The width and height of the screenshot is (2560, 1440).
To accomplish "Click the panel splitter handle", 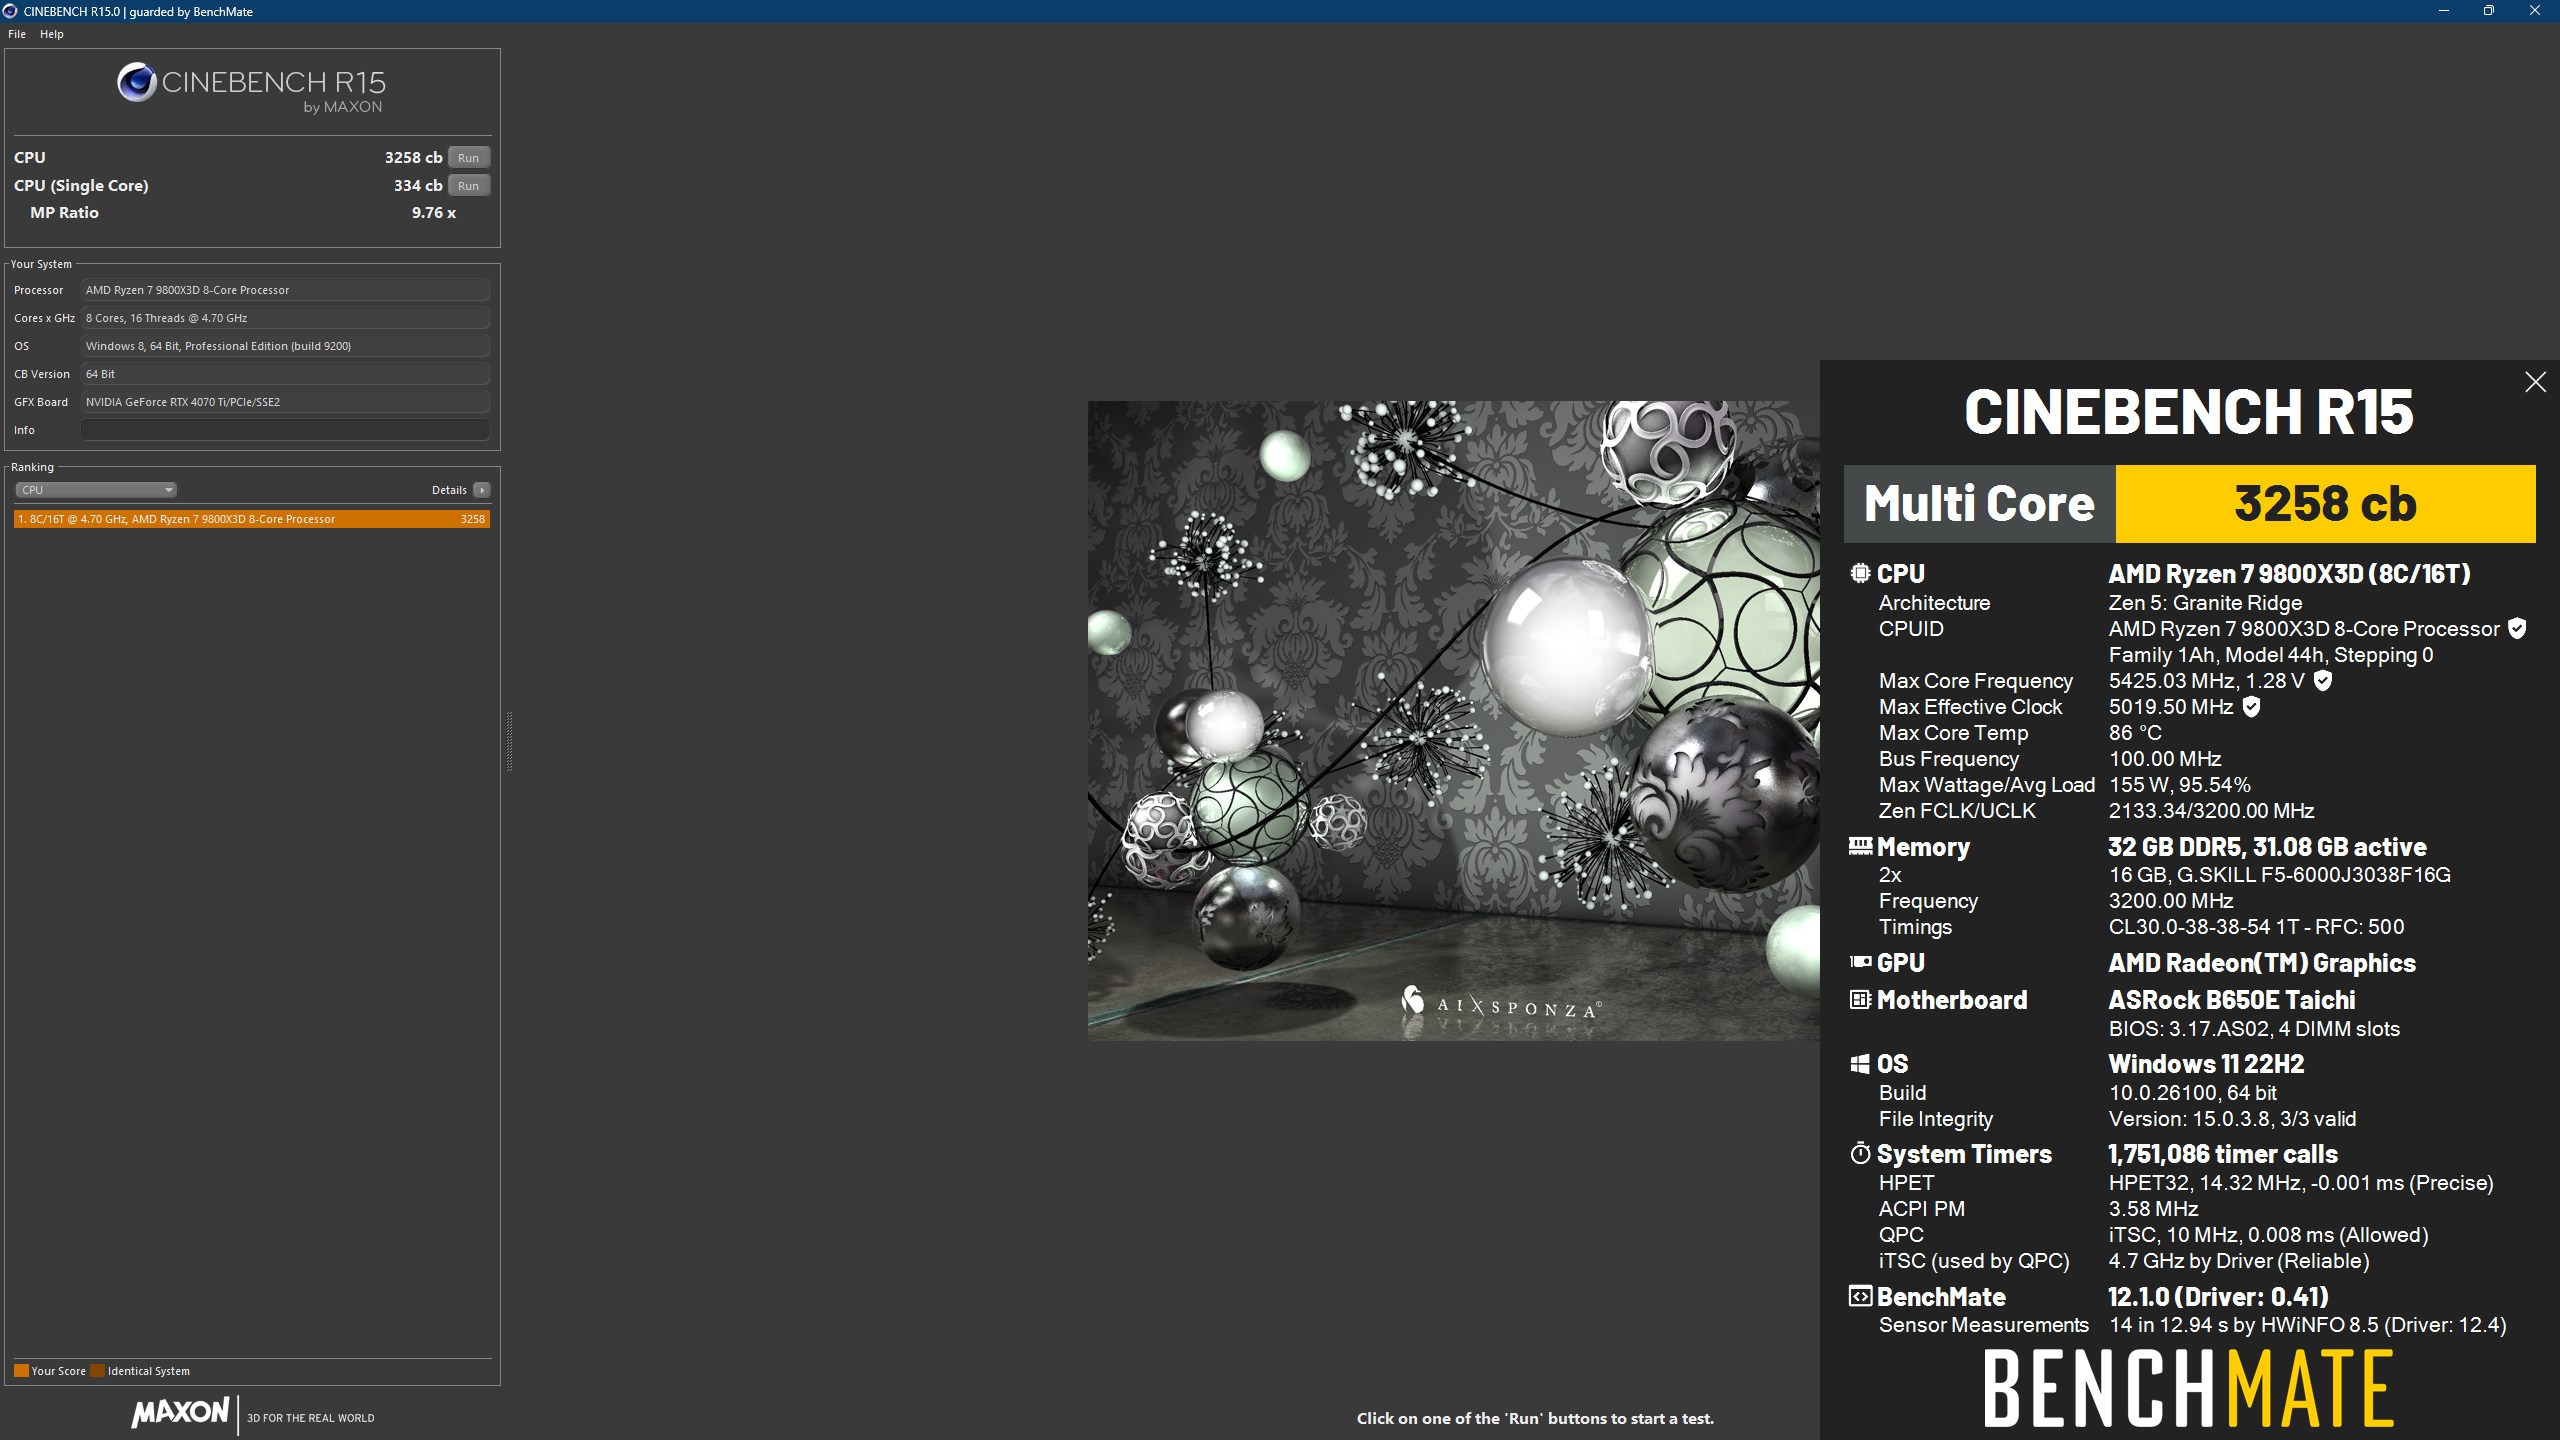I will pyautogui.click(x=509, y=741).
